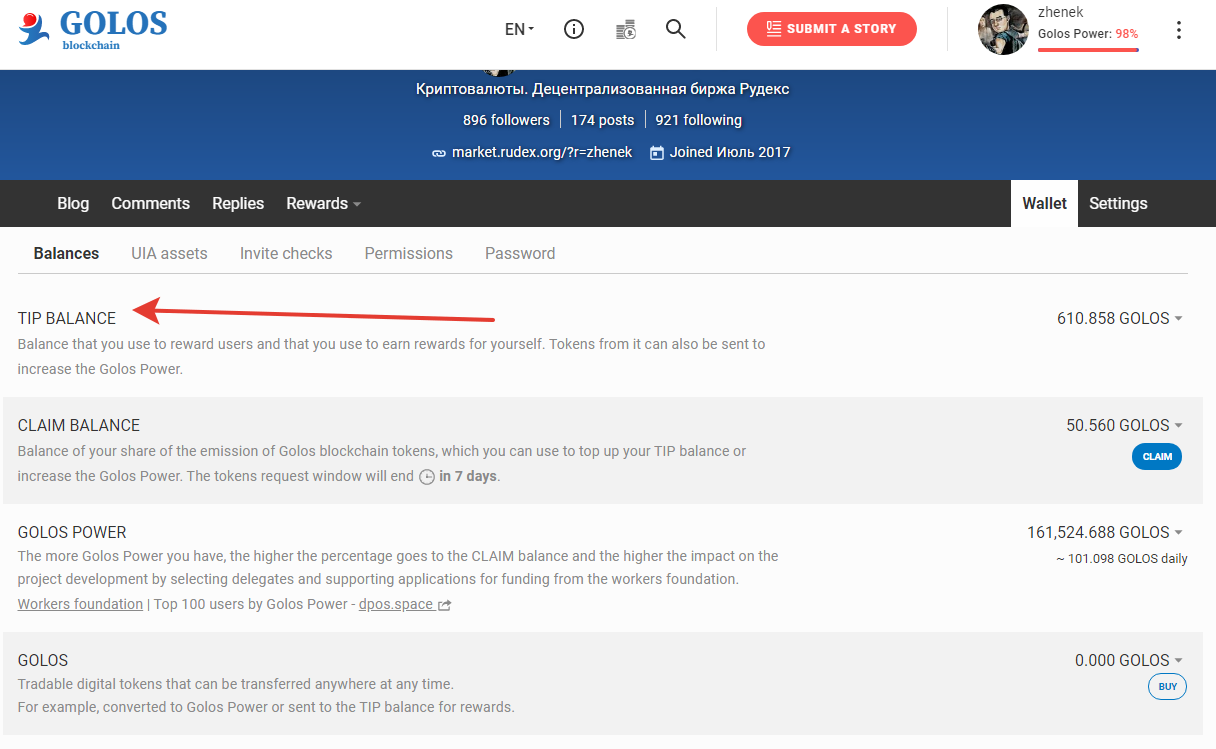The height and width of the screenshot is (749, 1216).
Task: Open the info circle icon in header
Action: click(x=574, y=29)
